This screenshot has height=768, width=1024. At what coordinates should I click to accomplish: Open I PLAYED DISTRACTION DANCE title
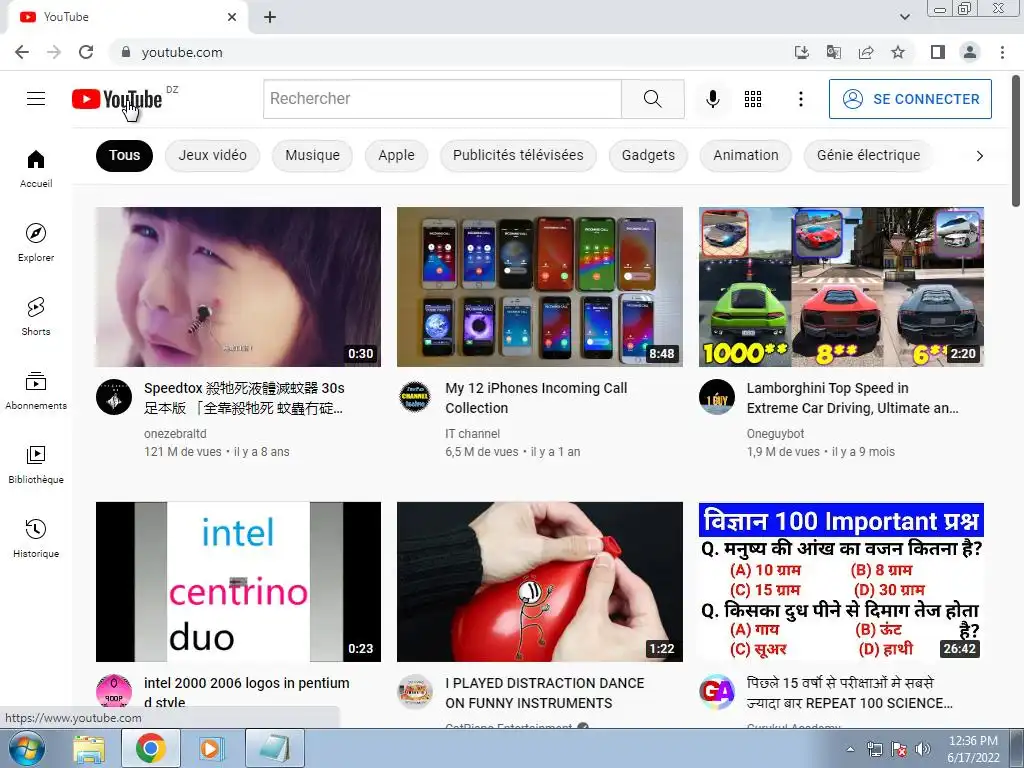point(545,693)
